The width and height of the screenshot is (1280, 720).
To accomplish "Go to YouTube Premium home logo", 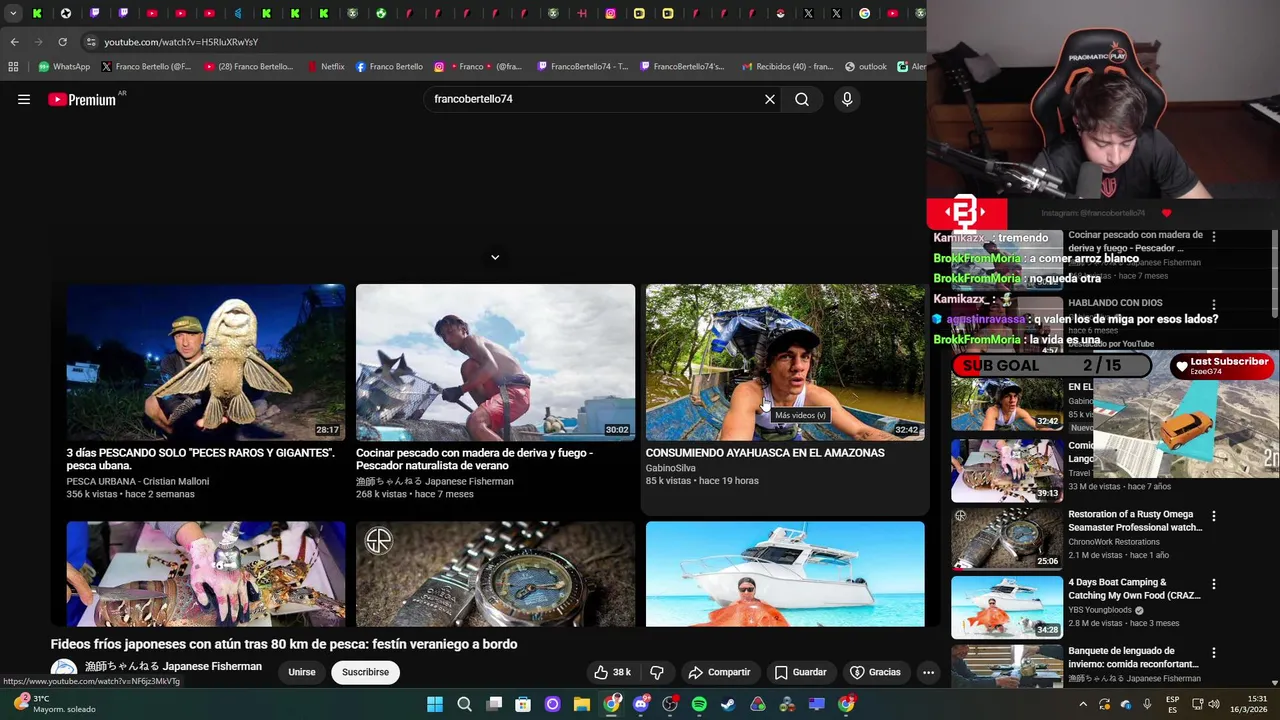I will (x=82, y=99).
